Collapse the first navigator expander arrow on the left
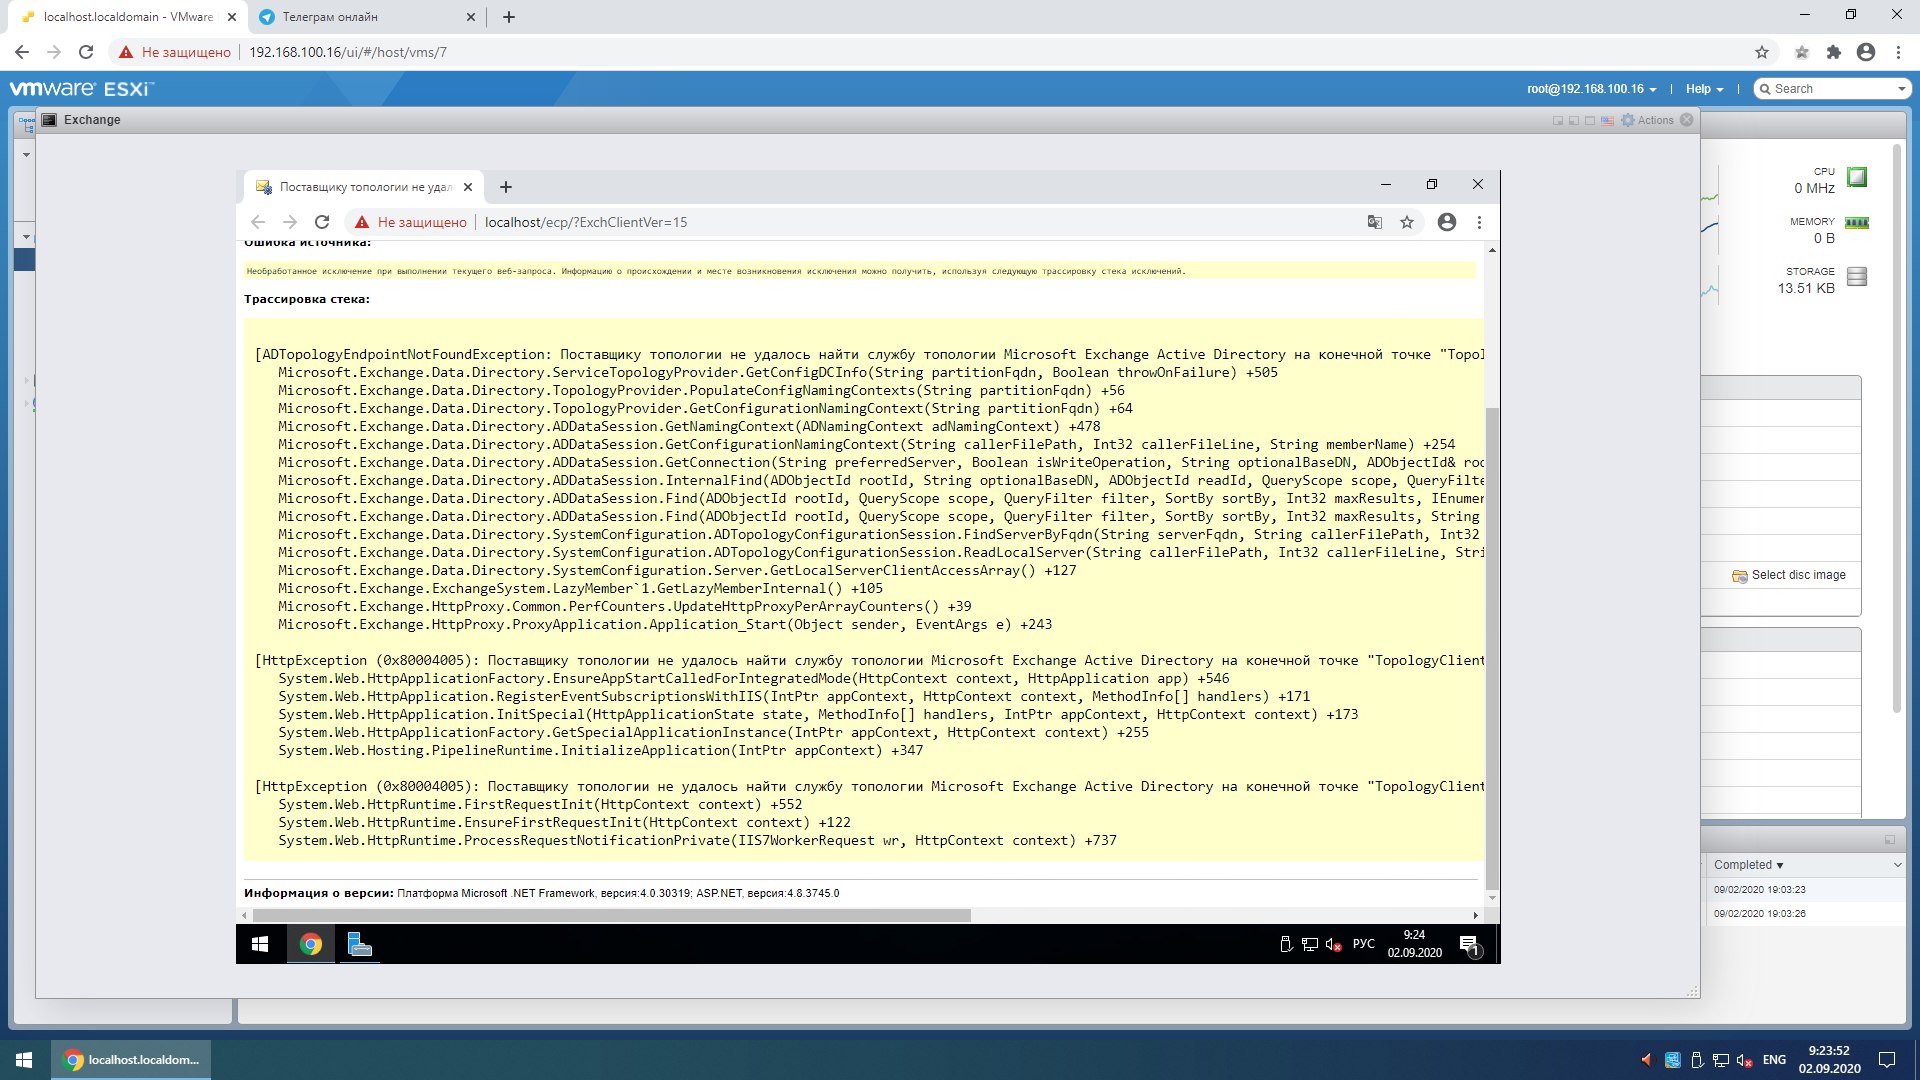This screenshot has height=1080, width=1920. (x=26, y=155)
